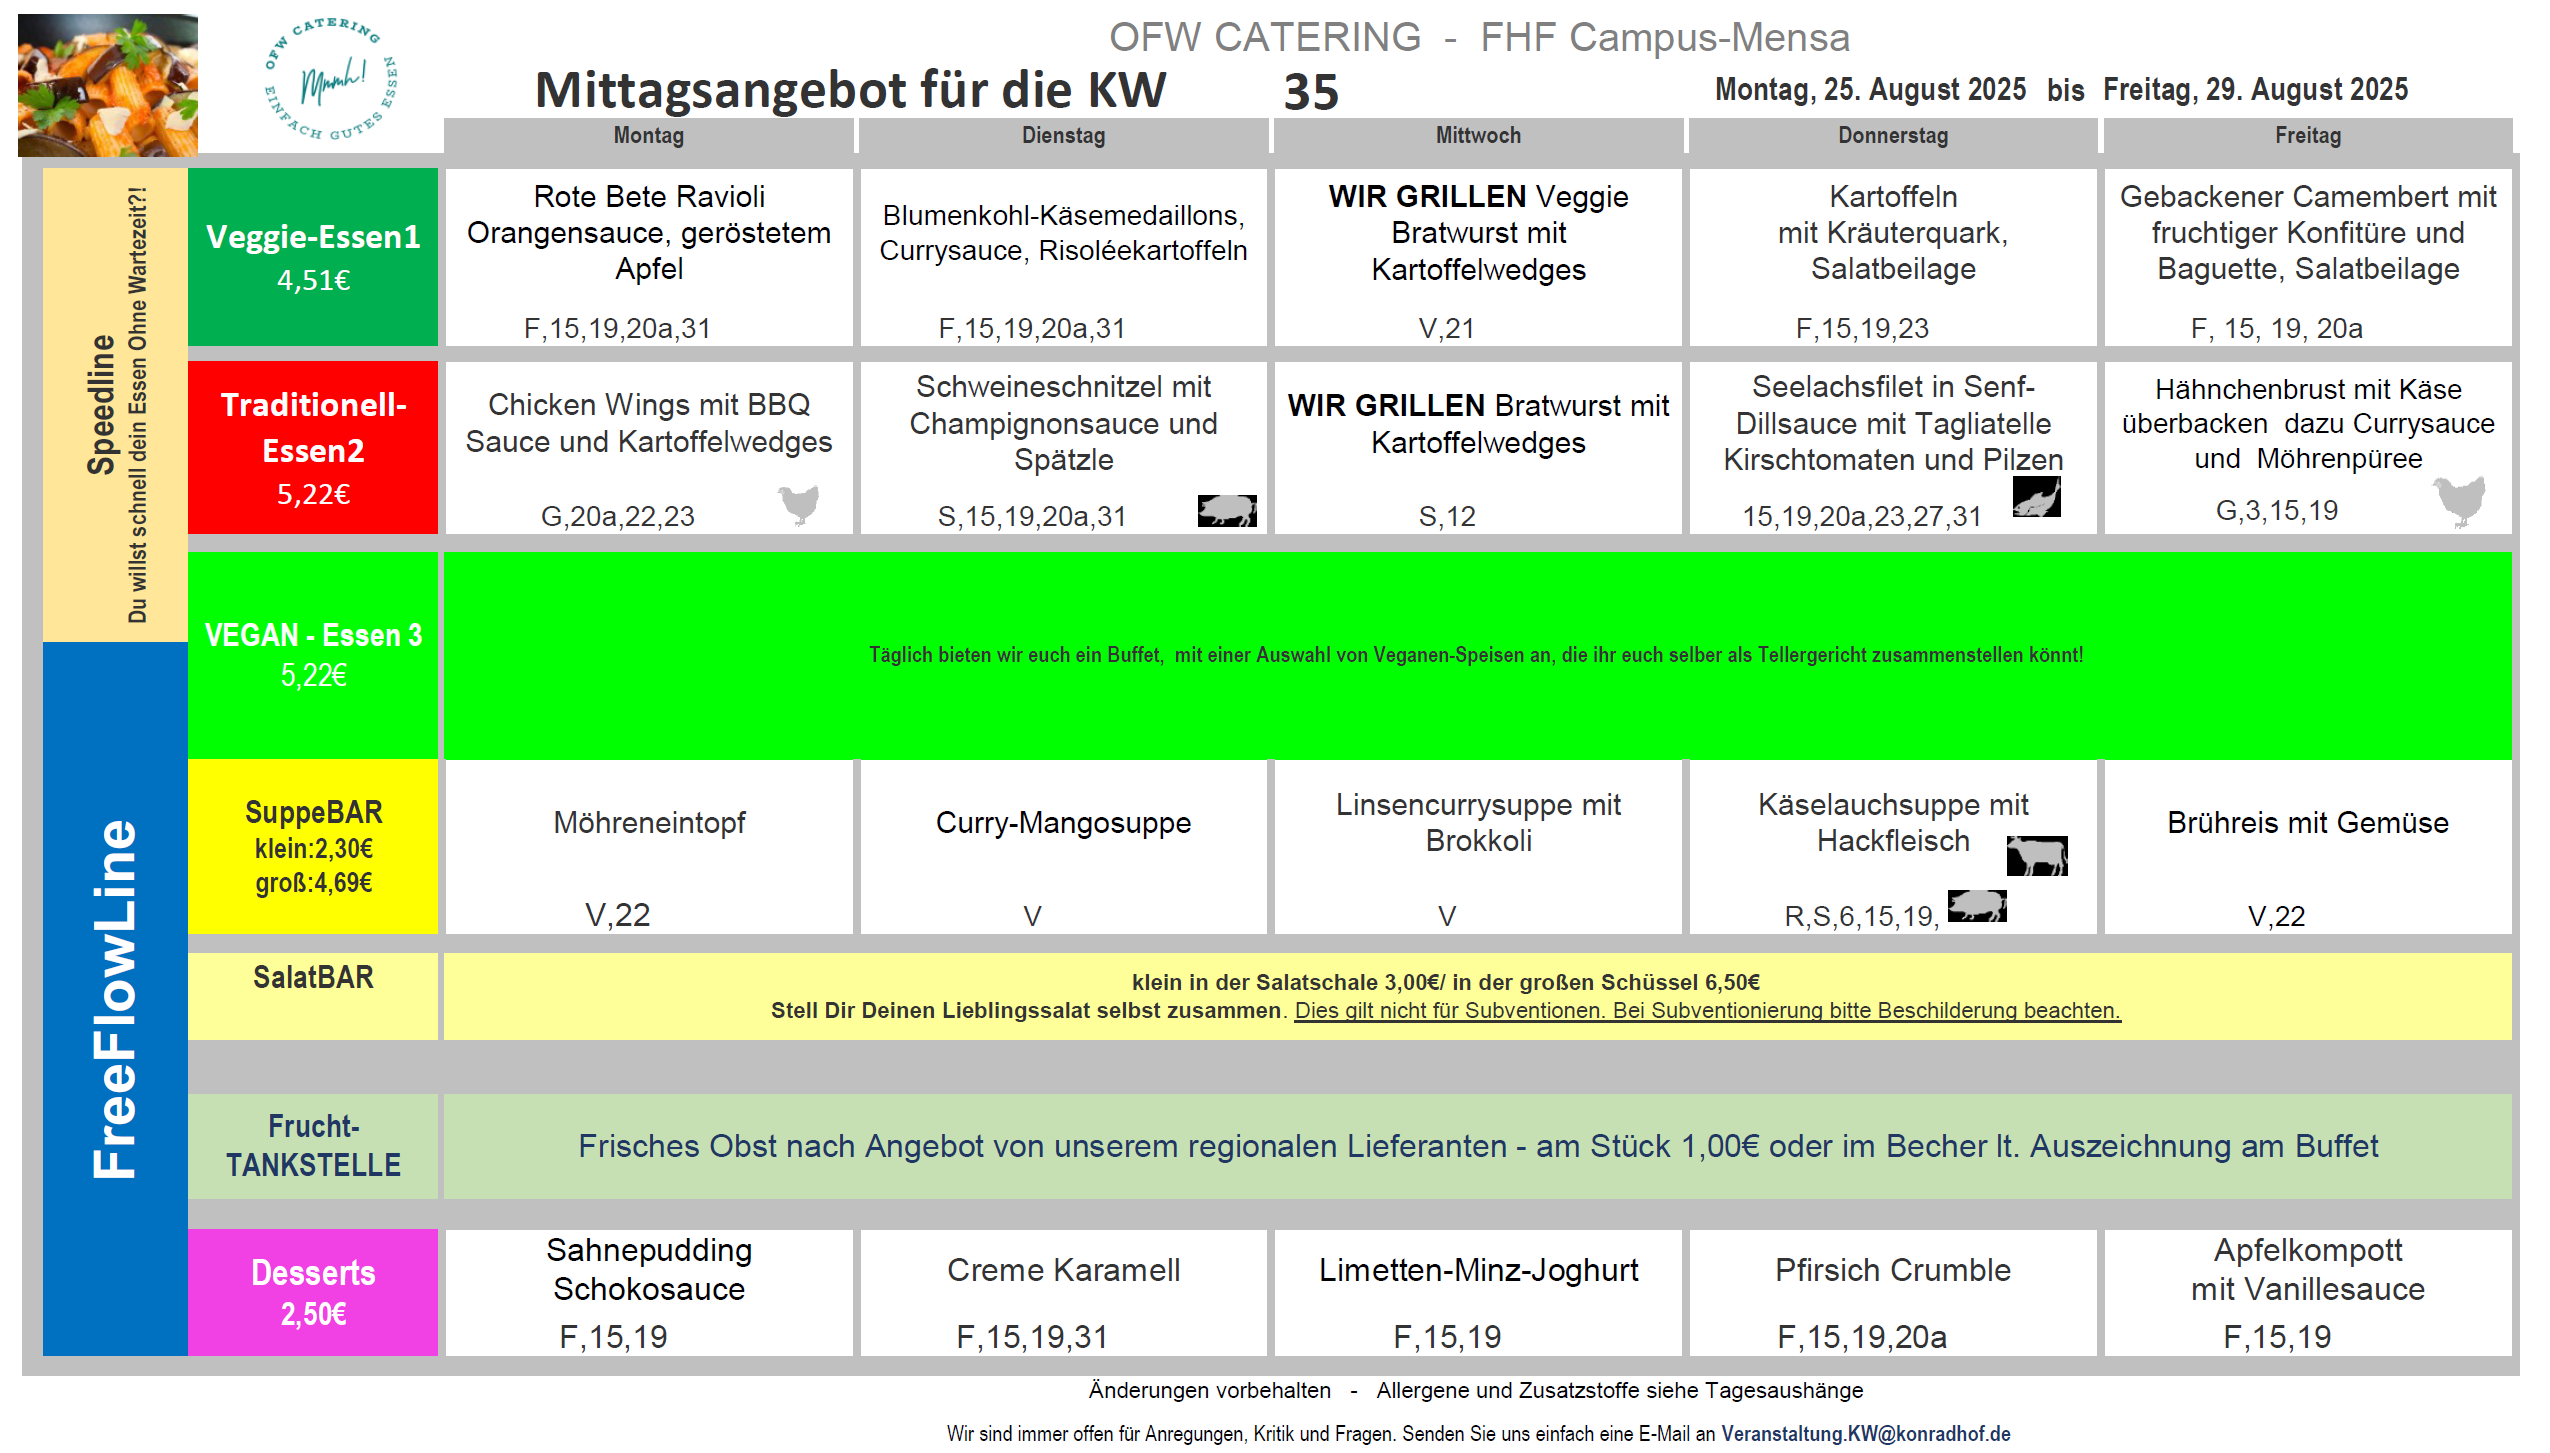Screen dimensions: 2550x1453
Task: Click the date 'Montag, 25. August 2025'
Action: click(x=1870, y=89)
